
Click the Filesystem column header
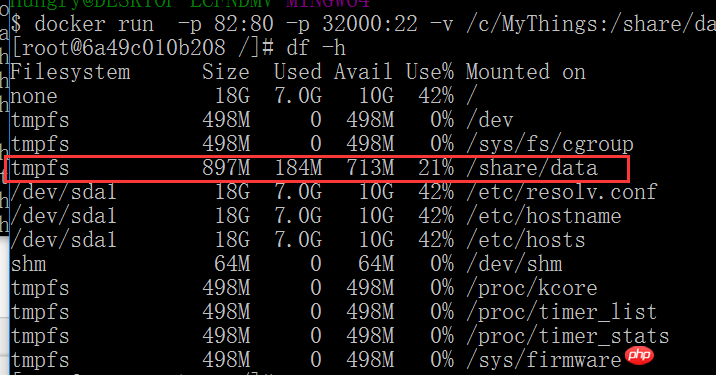70,72
